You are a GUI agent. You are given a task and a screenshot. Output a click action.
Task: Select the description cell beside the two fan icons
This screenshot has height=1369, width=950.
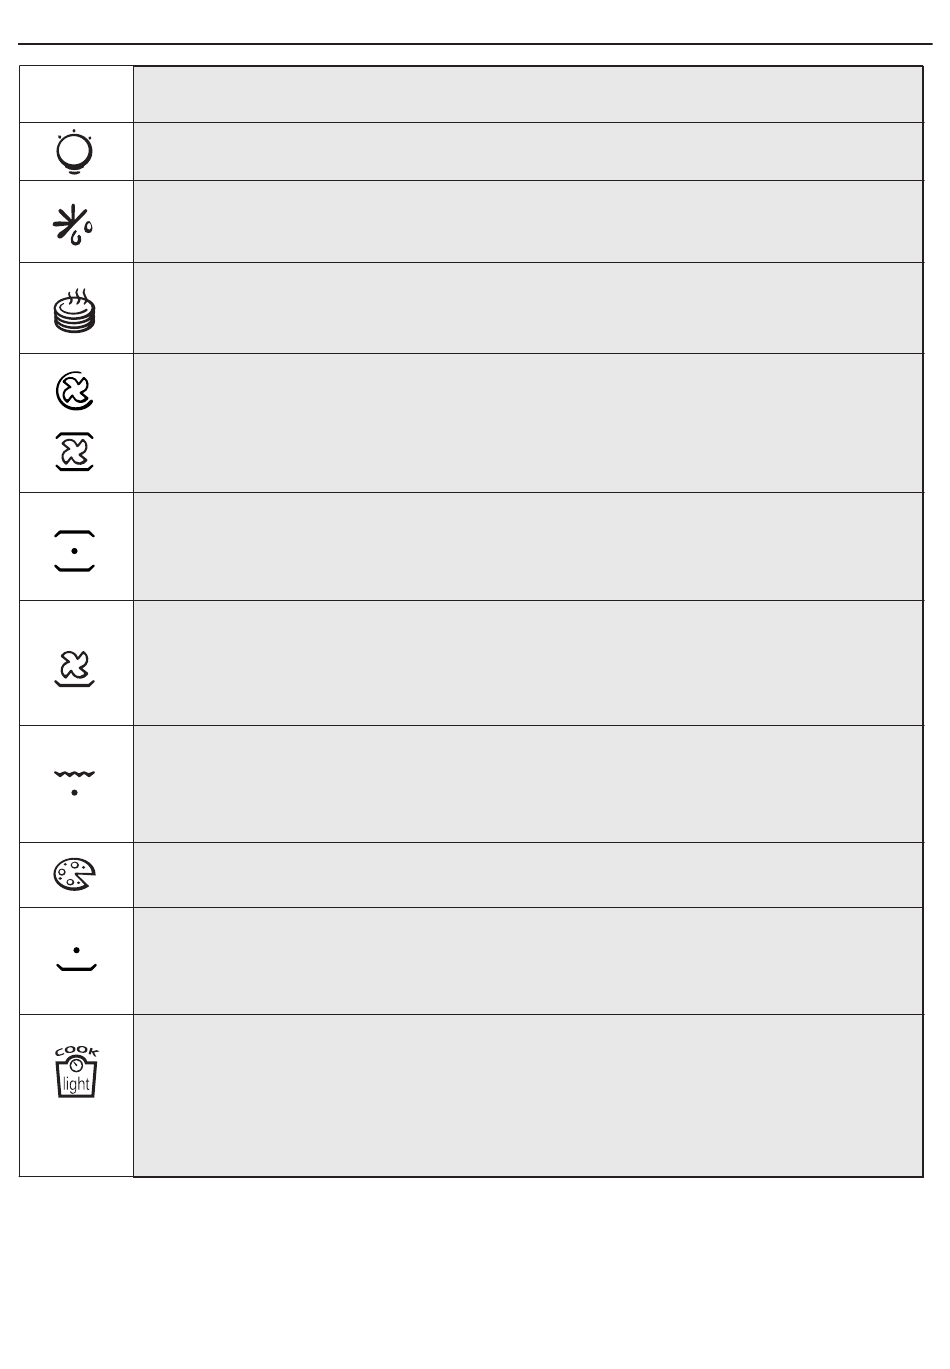527,423
